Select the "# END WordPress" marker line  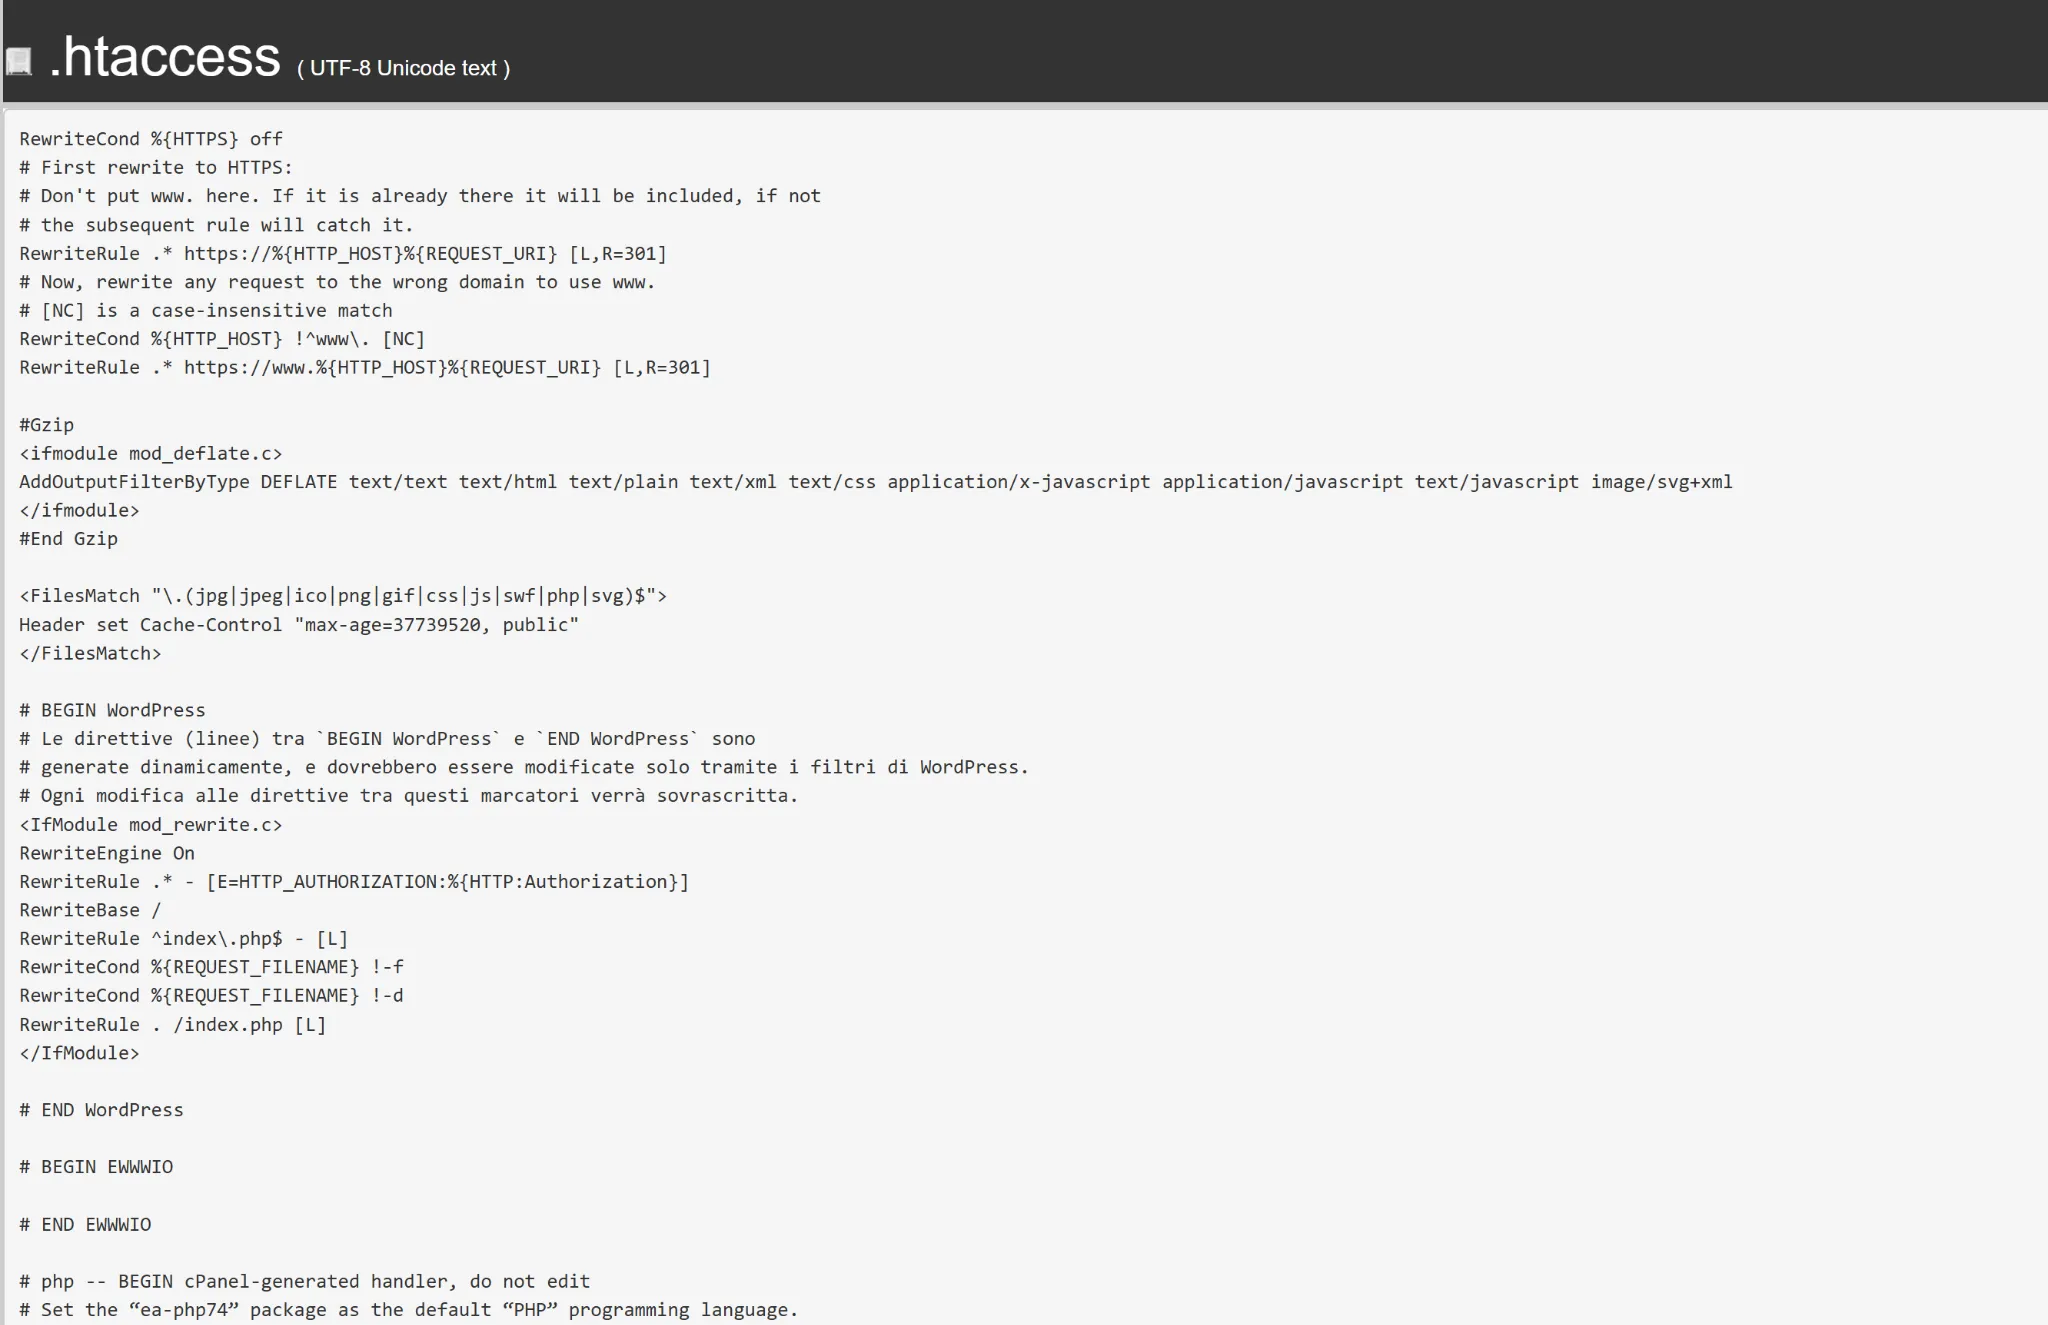tap(100, 1110)
